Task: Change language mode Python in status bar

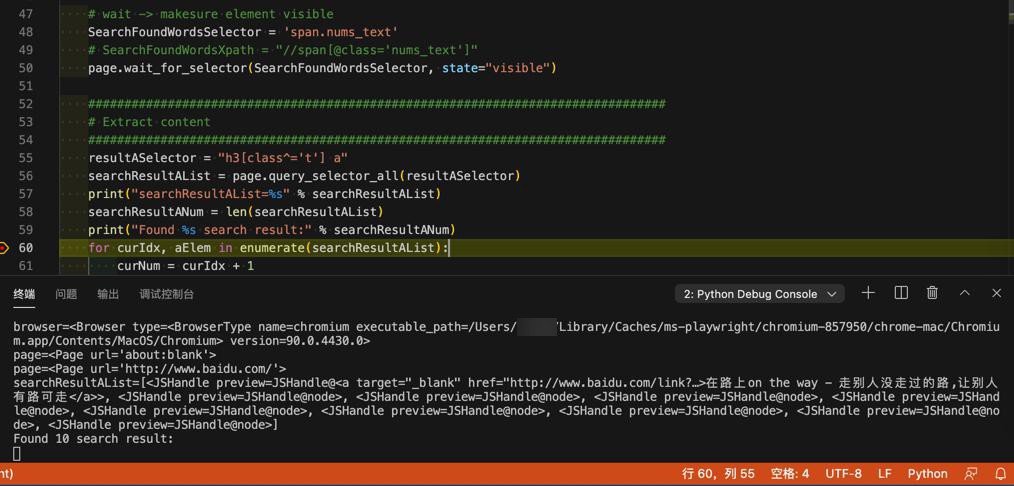Action: coord(927,474)
